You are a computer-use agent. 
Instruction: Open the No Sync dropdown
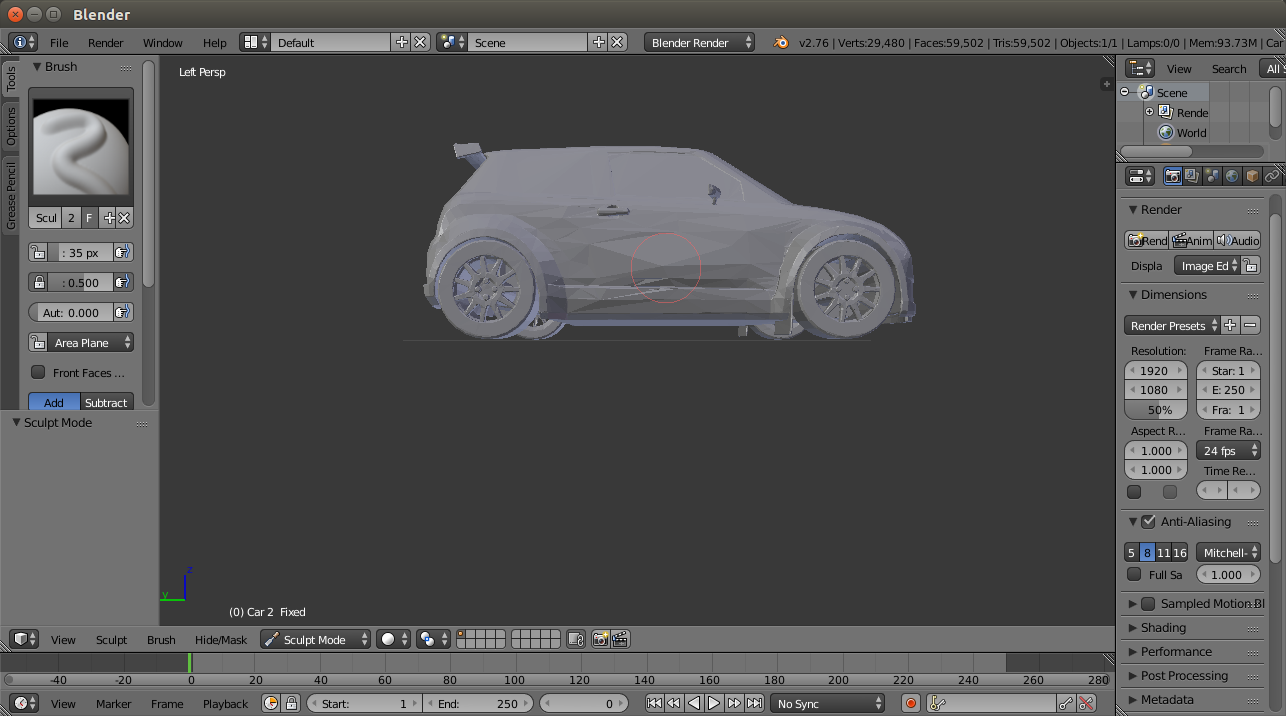click(827, 704)
